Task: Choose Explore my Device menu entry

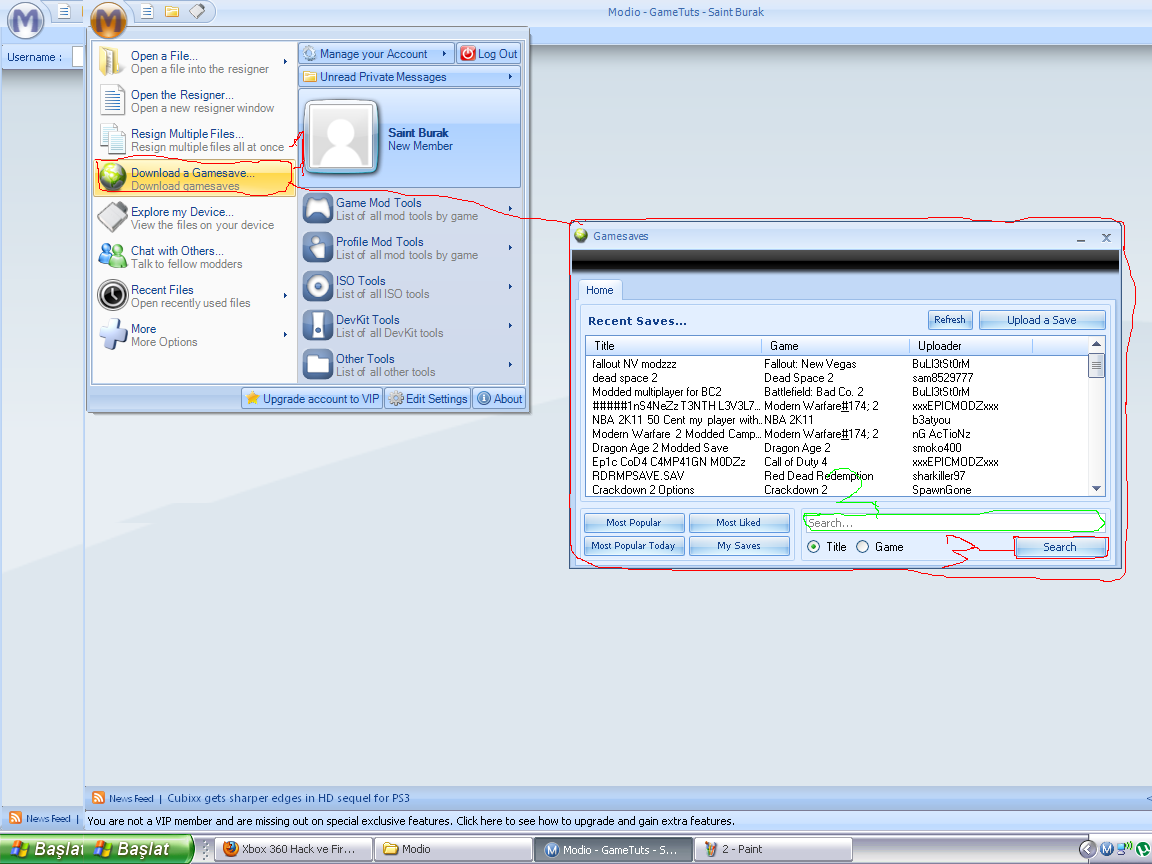Action: coord(195,217)
